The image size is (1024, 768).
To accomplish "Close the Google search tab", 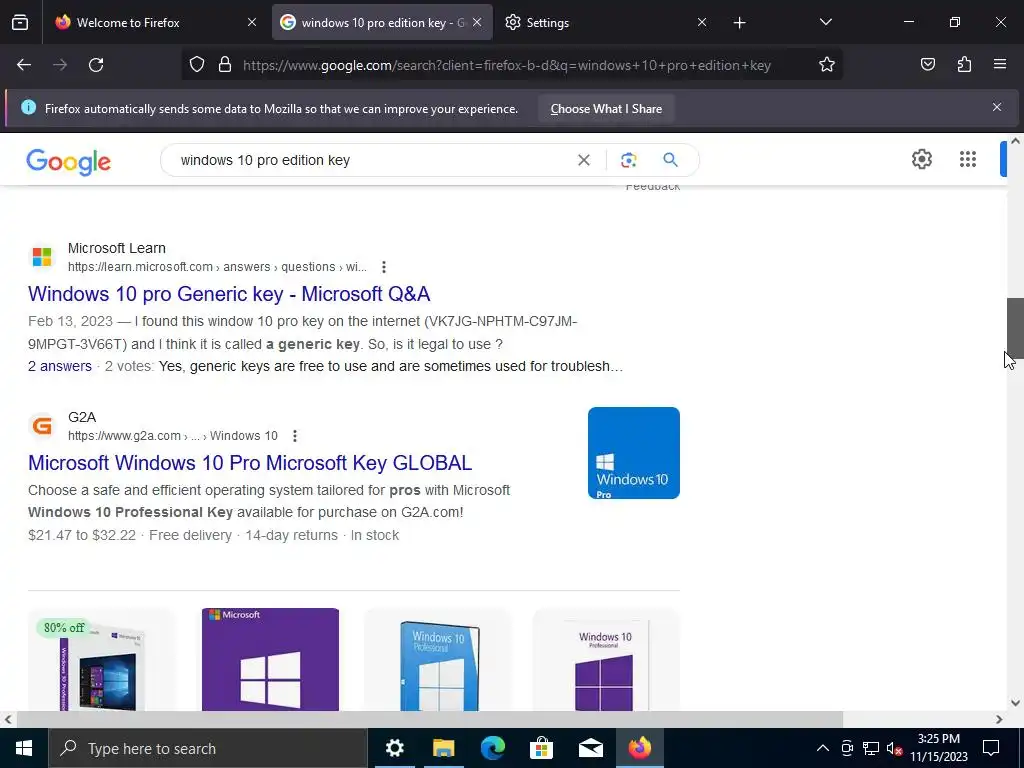I will [x=477, y=23].
